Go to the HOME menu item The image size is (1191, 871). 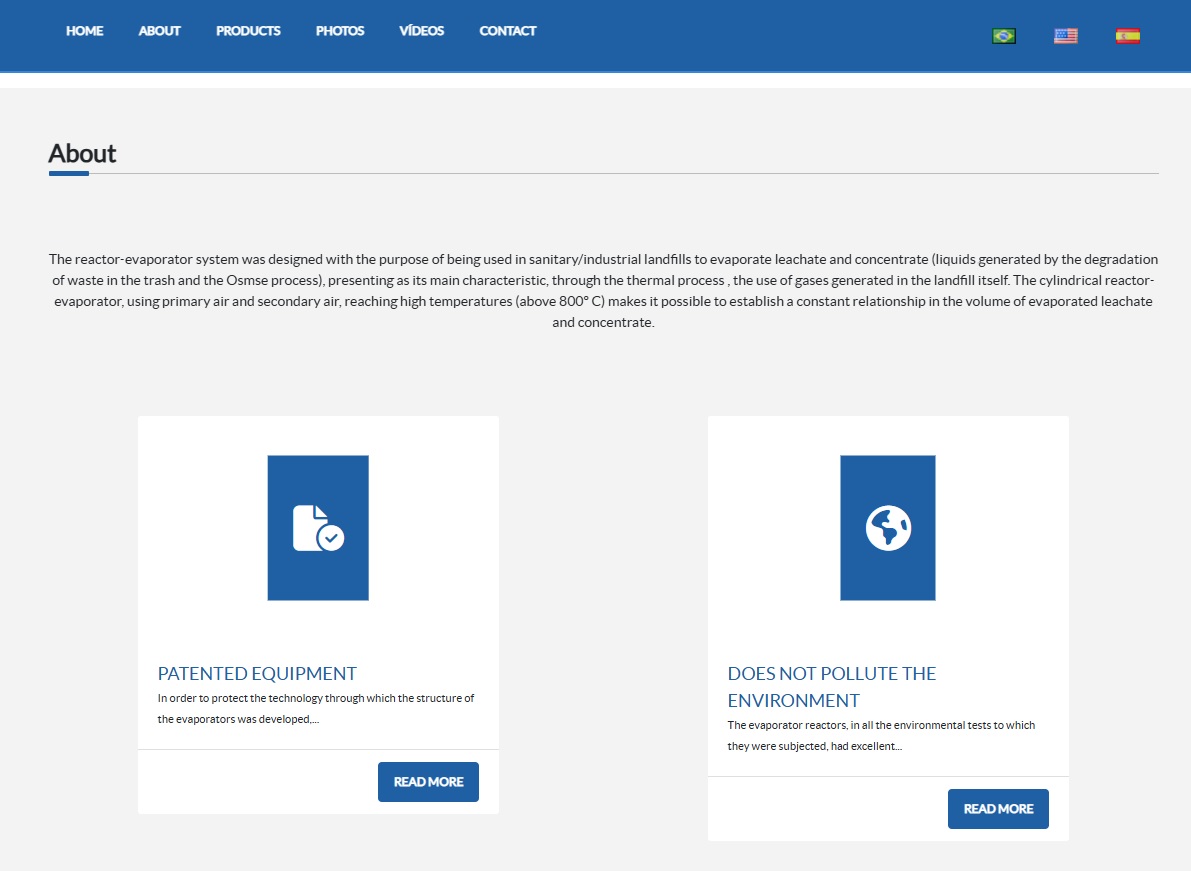(85, 31)
